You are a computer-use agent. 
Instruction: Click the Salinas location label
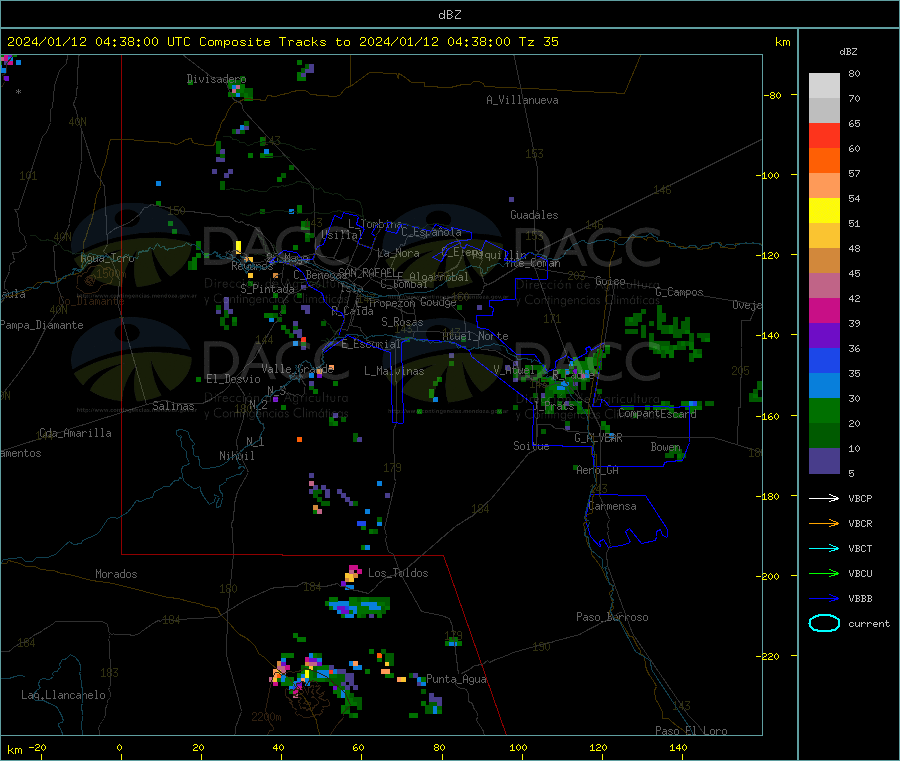click(x=173, y=406)
